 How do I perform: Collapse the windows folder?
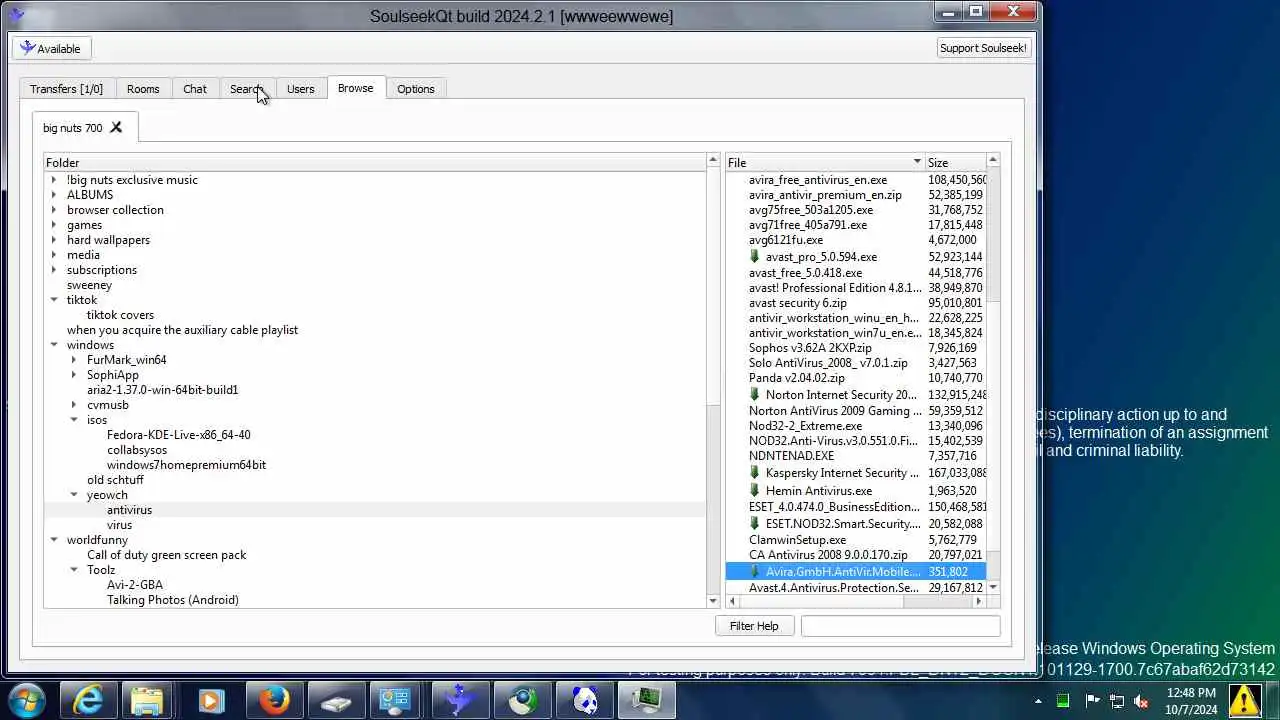click(54, 345)
